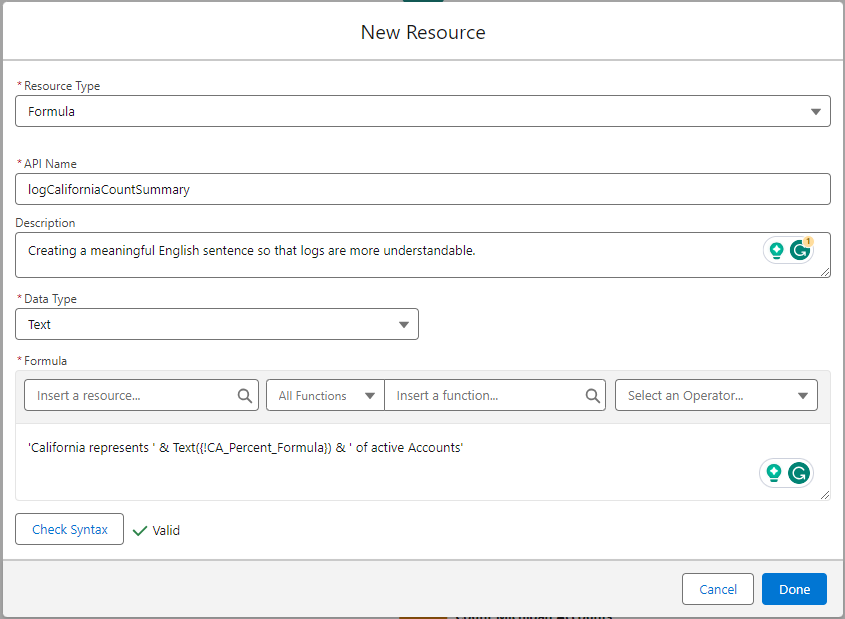Click the green lightbulb icon in Description field
Image resolution: width=845 pixels, height=619 pixels.
click(776, 251)
